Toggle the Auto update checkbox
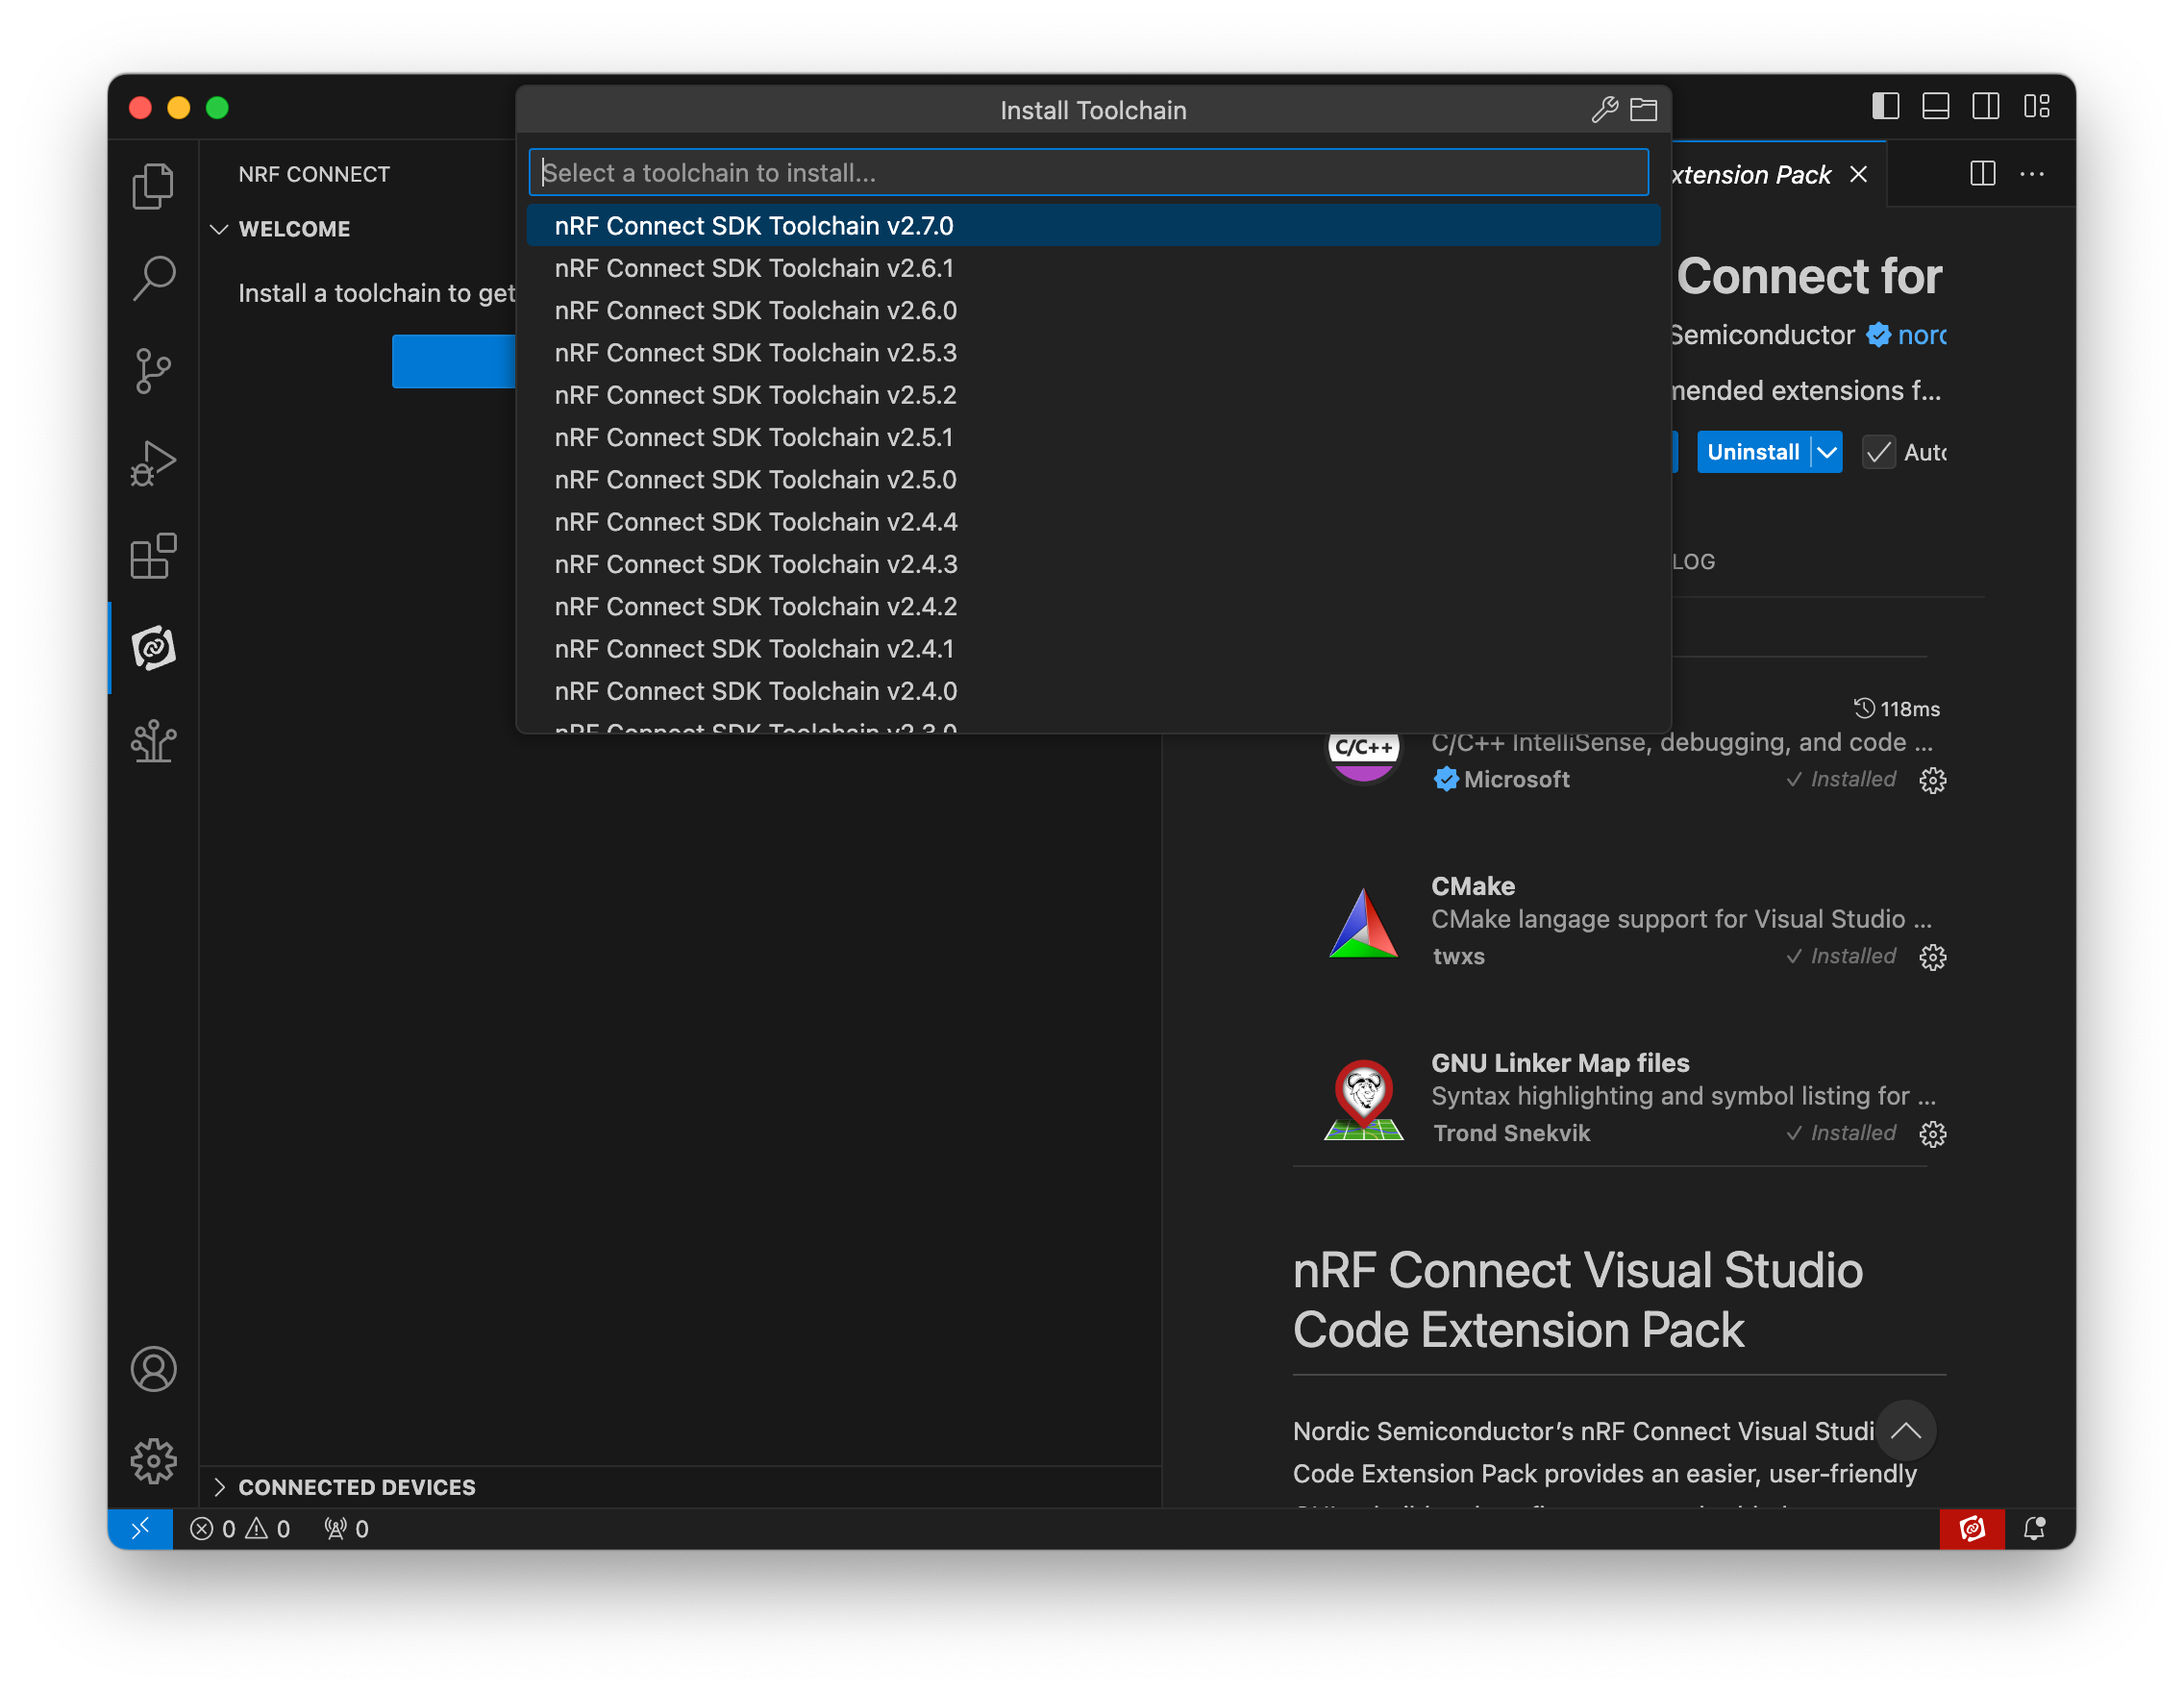 [x=1878, y=452]
